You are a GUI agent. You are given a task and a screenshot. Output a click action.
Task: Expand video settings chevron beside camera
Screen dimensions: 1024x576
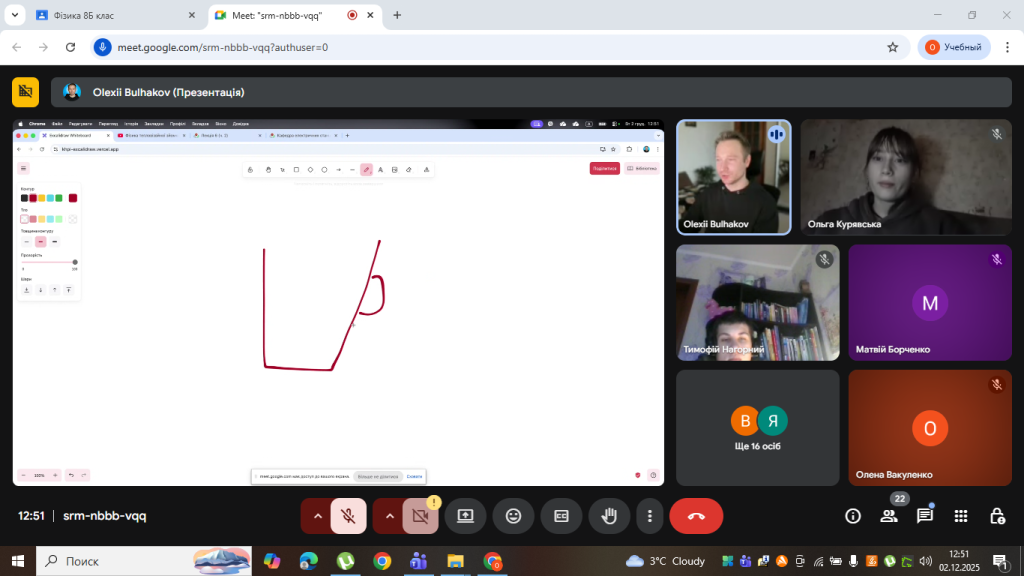point(389,516)
